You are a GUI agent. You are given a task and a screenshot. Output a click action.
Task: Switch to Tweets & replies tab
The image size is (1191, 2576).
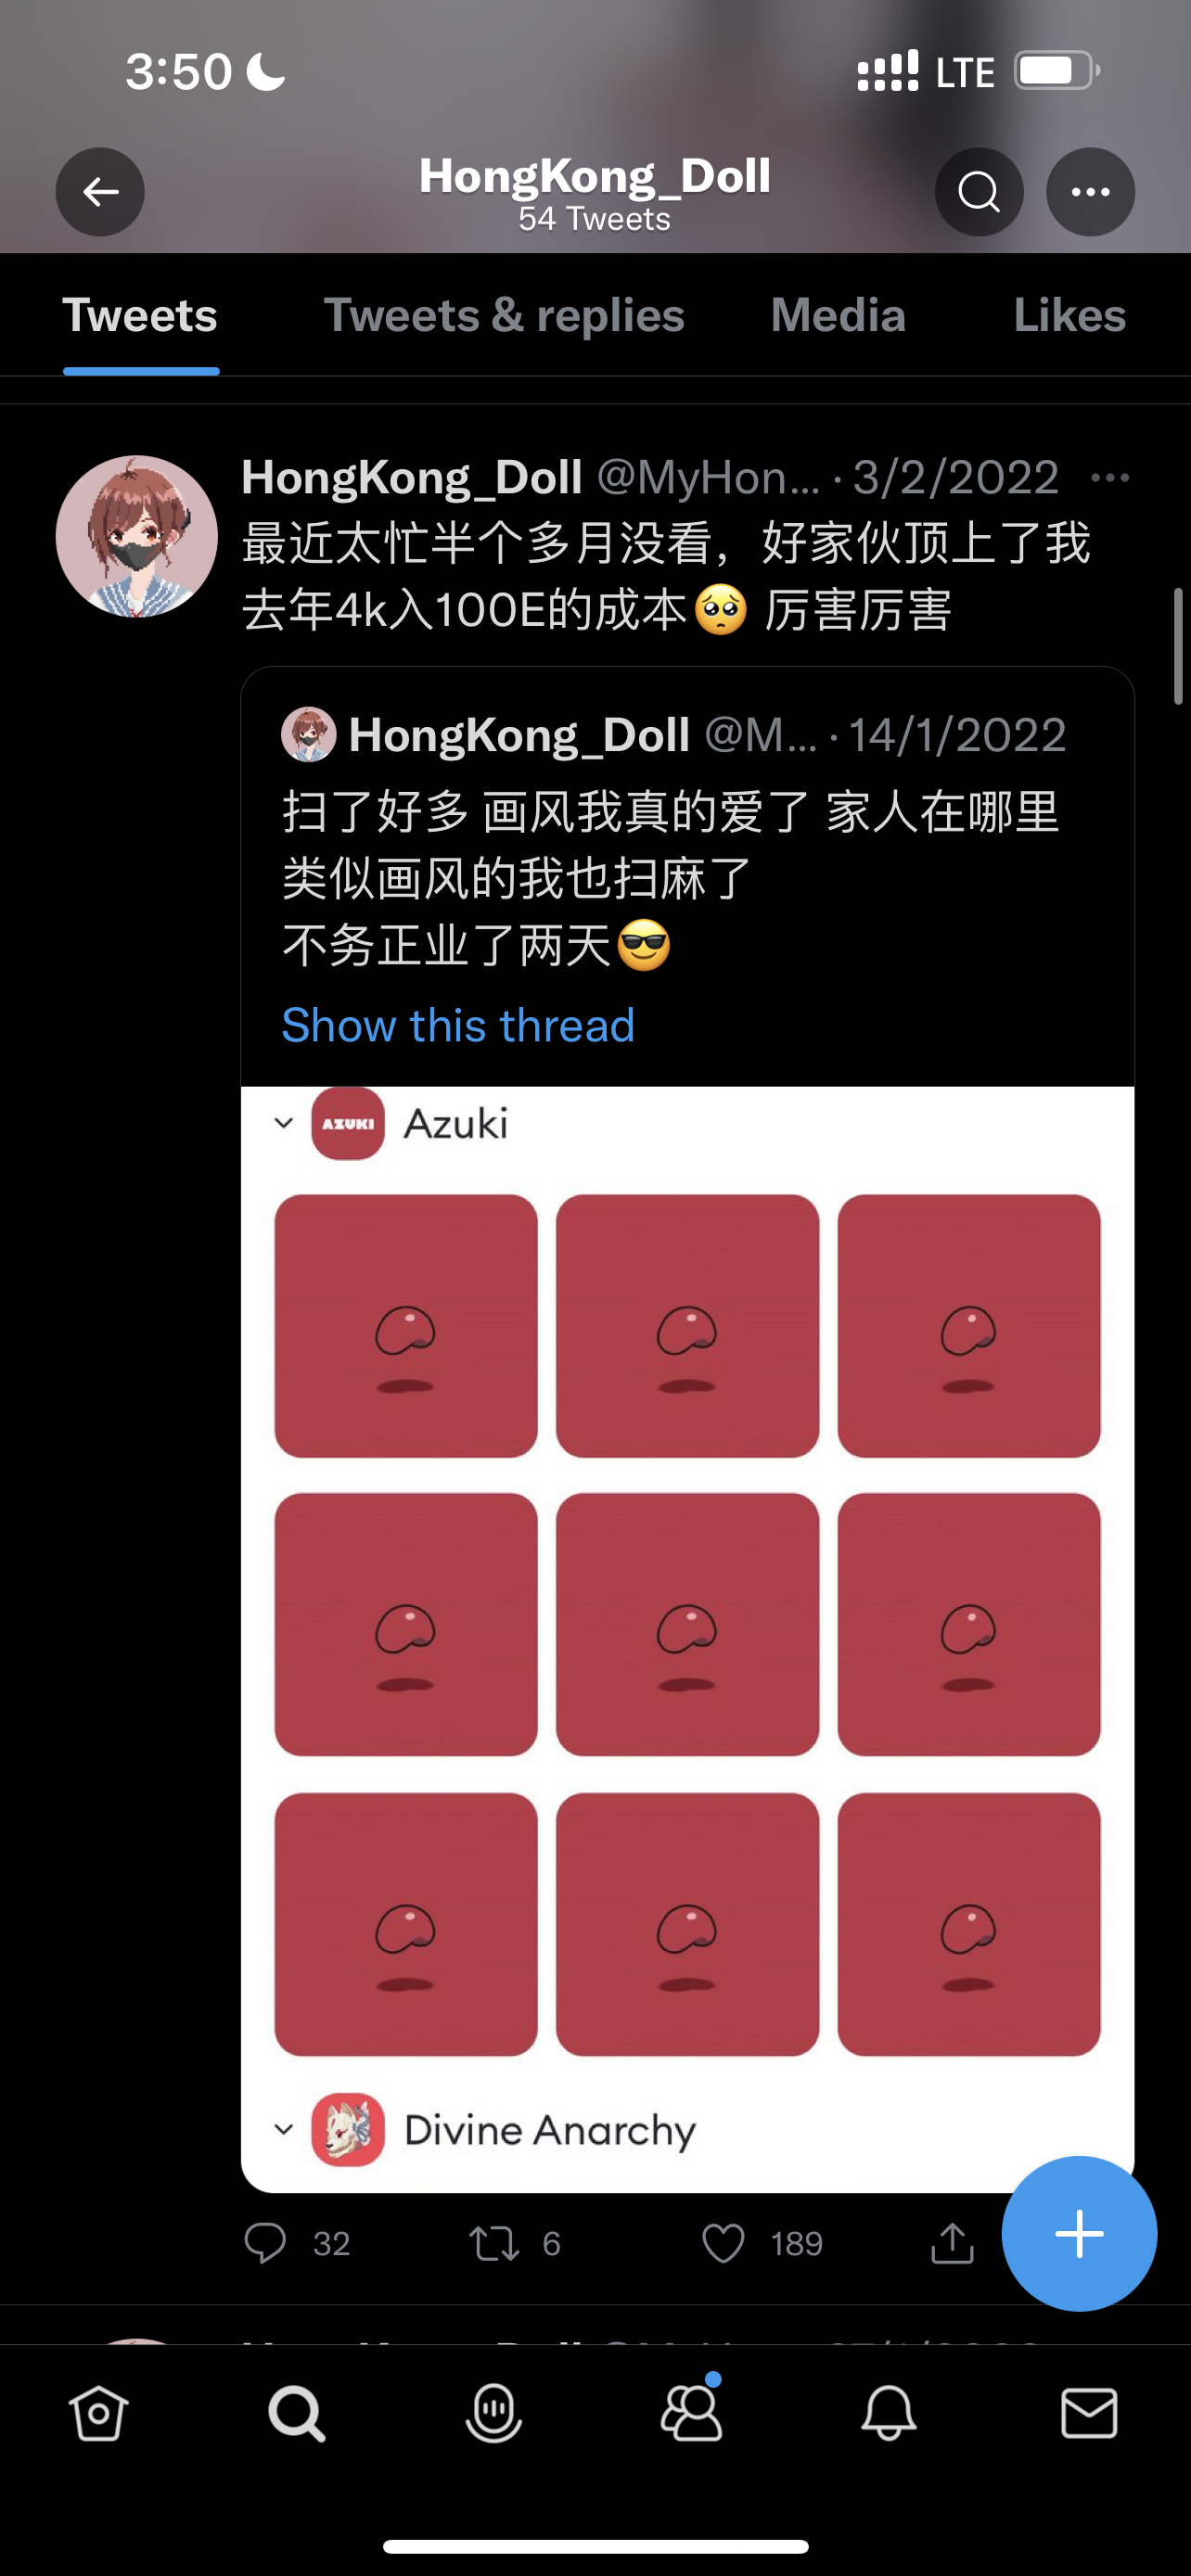pyautogui.click(x=504, y=315)
